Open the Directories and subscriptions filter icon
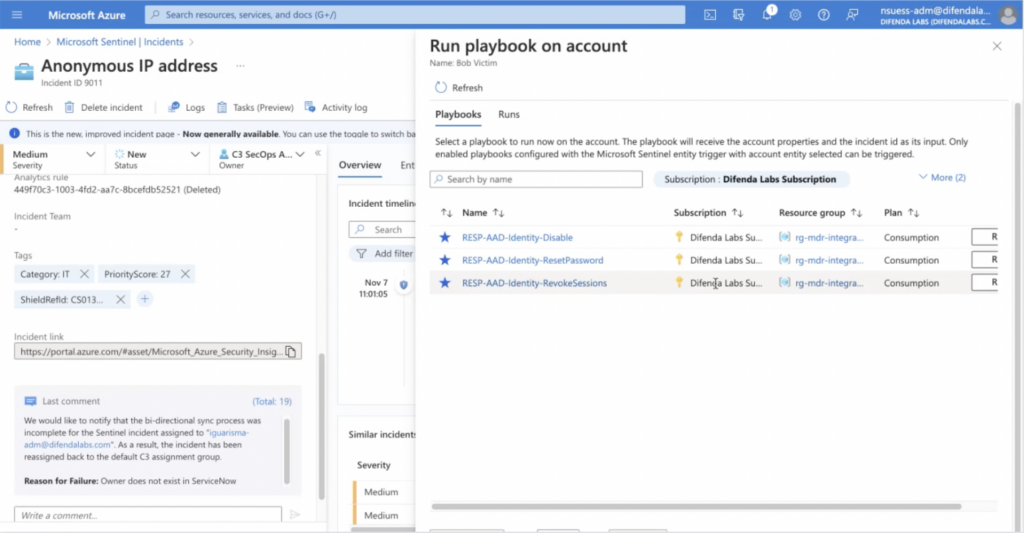The image size is (1024, 533). (739, 14)
